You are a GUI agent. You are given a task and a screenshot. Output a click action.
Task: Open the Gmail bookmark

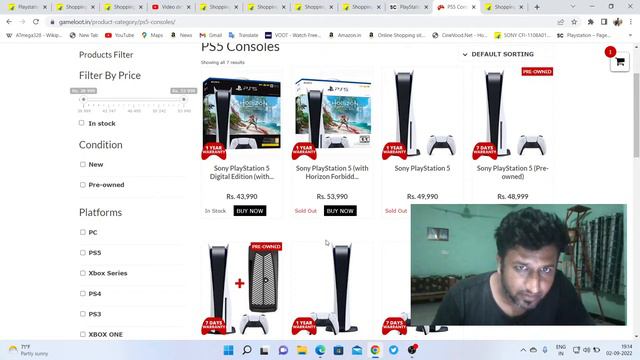211,35
